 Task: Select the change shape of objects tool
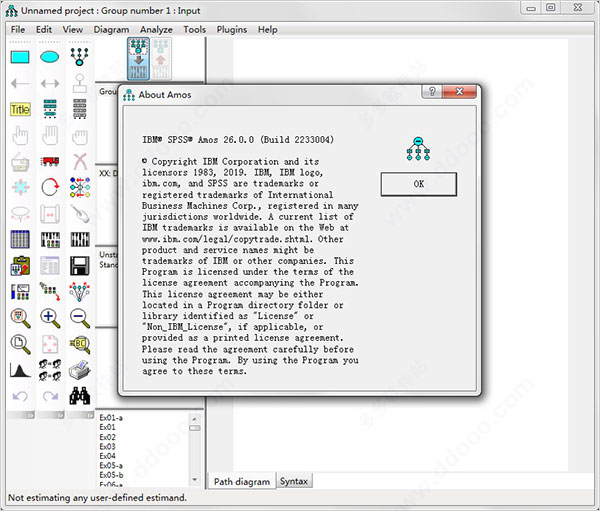click(20, 187)
